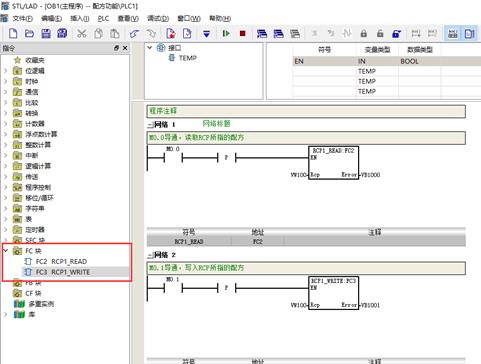Select the 程序控制 folder
The height and width of the screenshot is (364, 481).
point(38,187)
